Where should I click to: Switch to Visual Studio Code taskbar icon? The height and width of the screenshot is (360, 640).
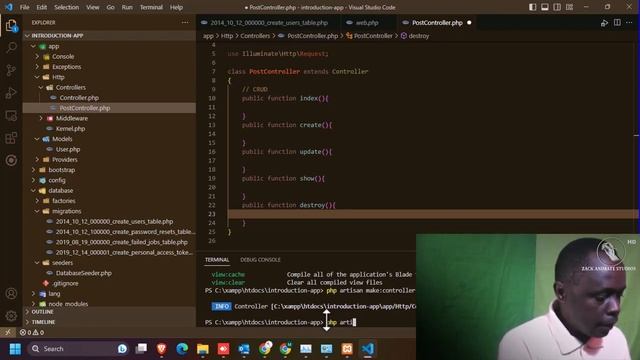[x=367, y=349]
